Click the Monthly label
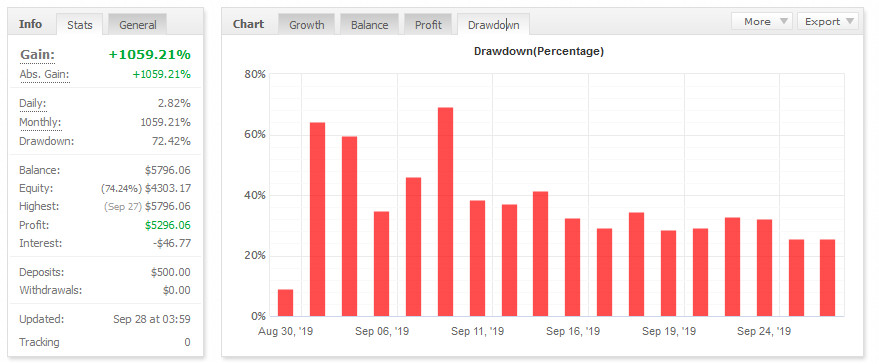The width and height of the screenshot is (879, 364). click(x=40, y=122)
